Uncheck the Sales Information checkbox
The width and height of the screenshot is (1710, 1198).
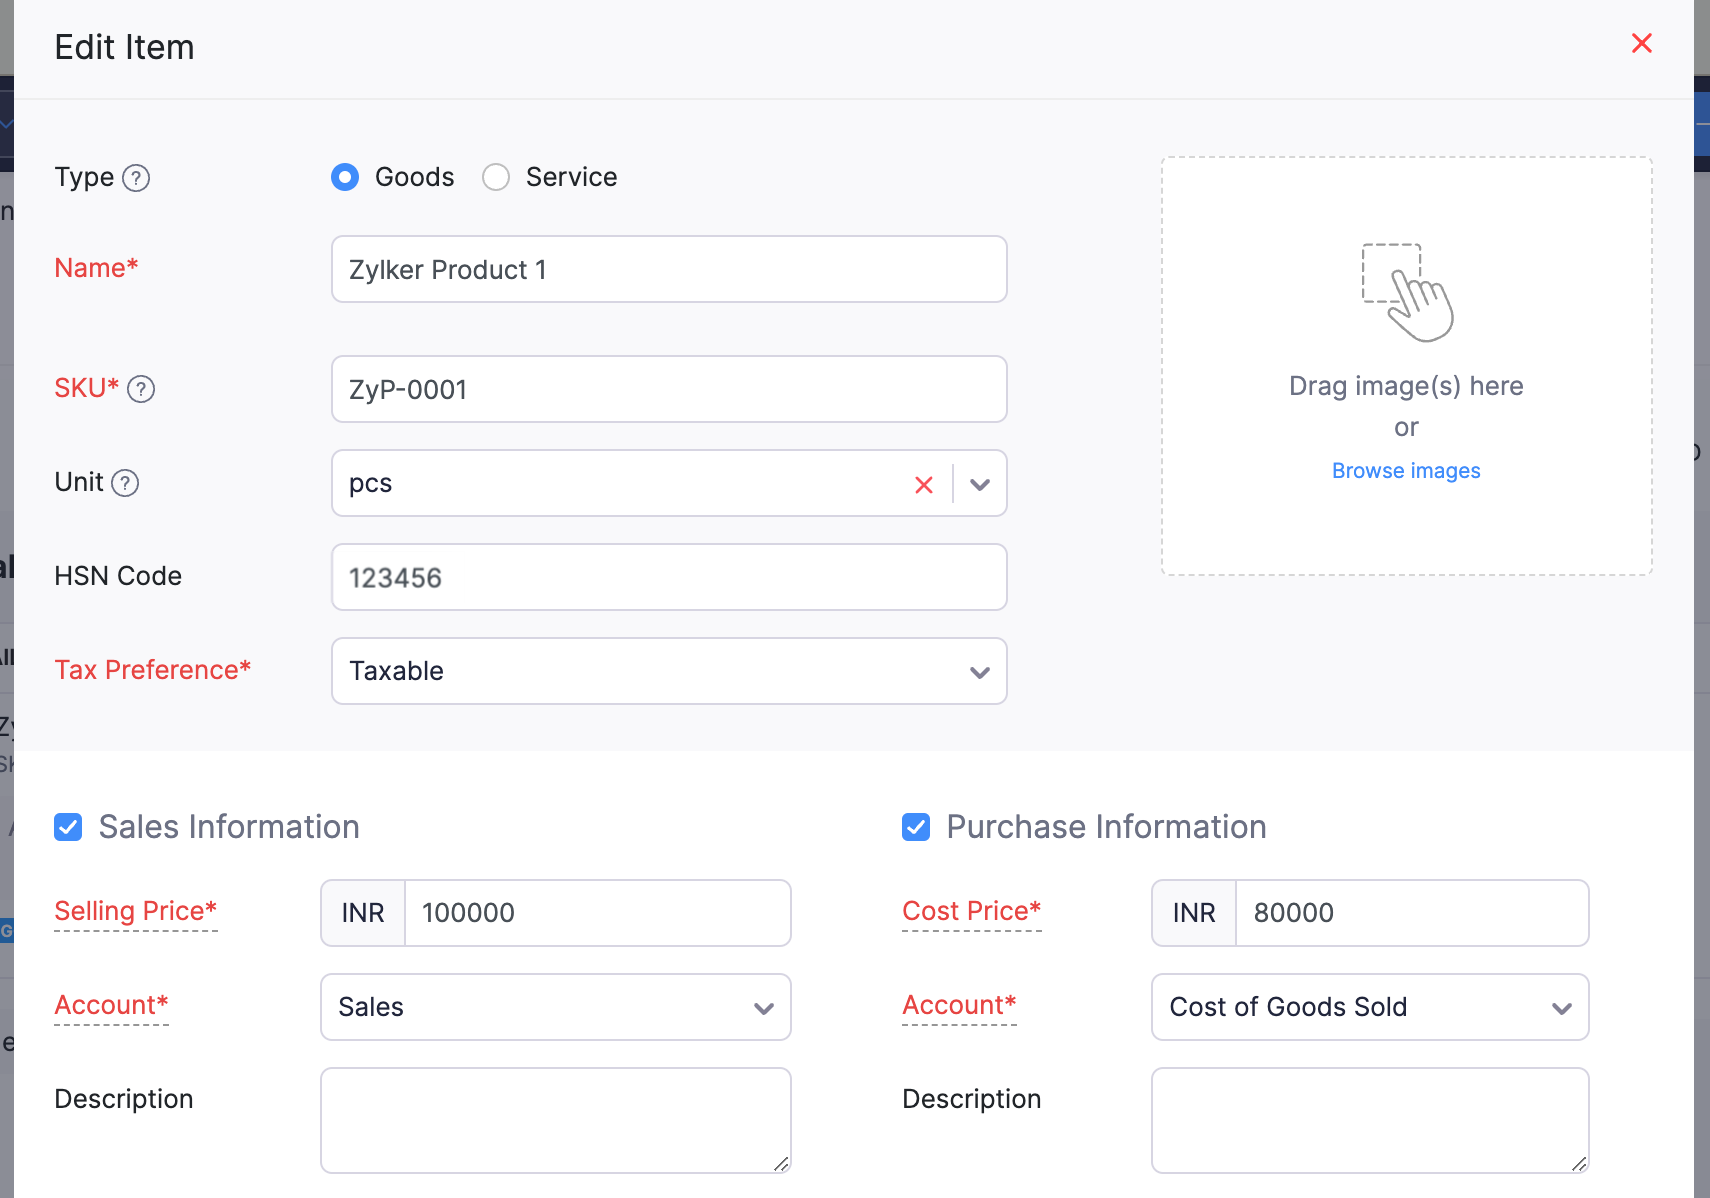coord(68,827)
